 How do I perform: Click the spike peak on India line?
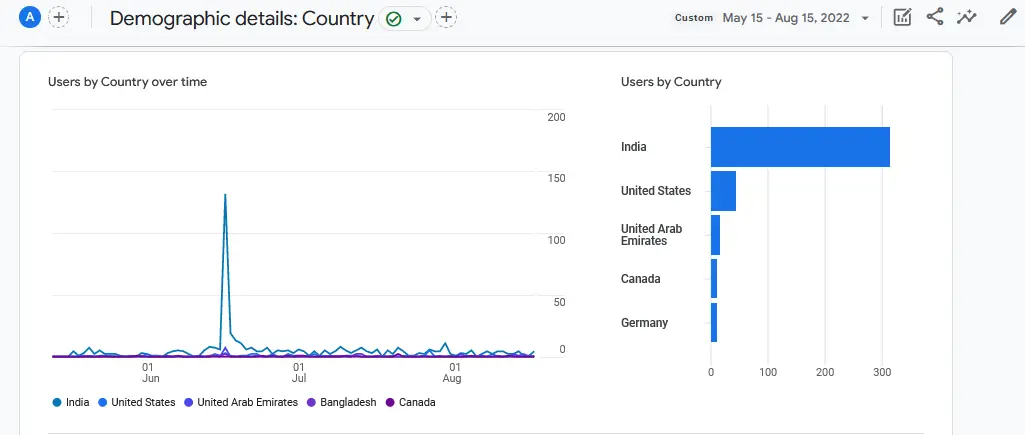pyautogui.click(x=225, y=194)
